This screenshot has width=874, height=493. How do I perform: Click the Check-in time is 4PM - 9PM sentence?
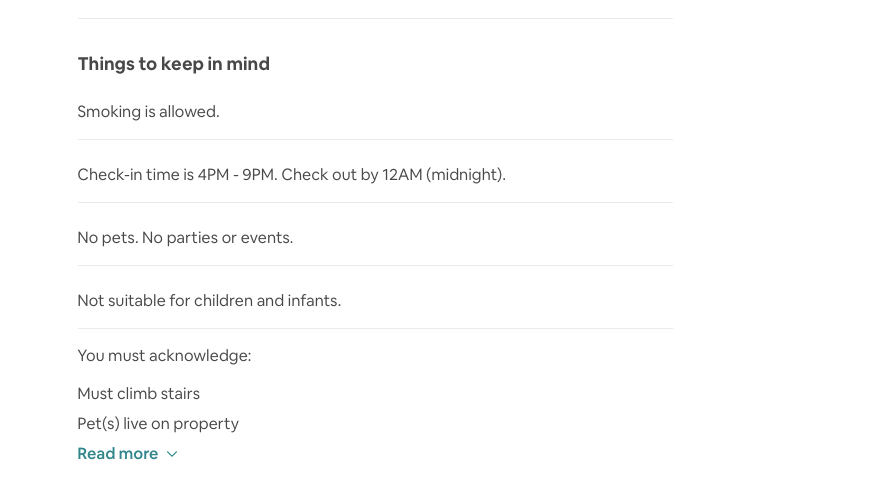pos(177,175)
